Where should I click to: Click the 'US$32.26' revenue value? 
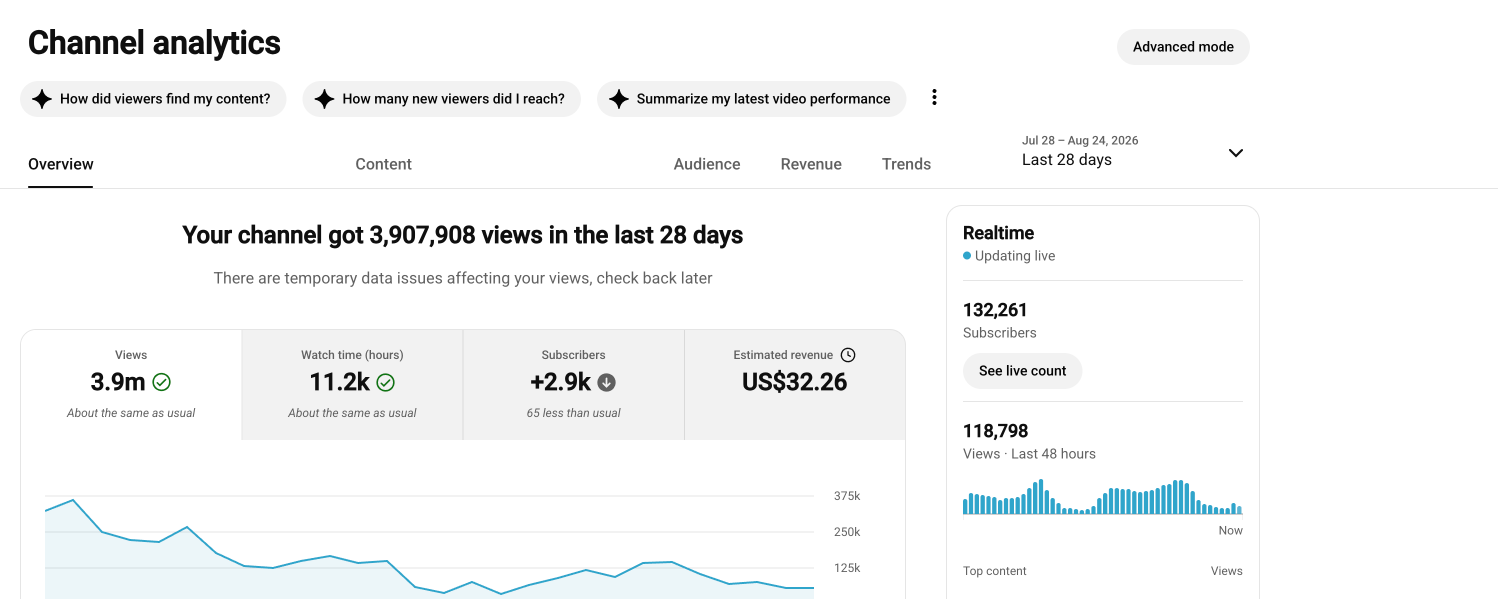795,382
